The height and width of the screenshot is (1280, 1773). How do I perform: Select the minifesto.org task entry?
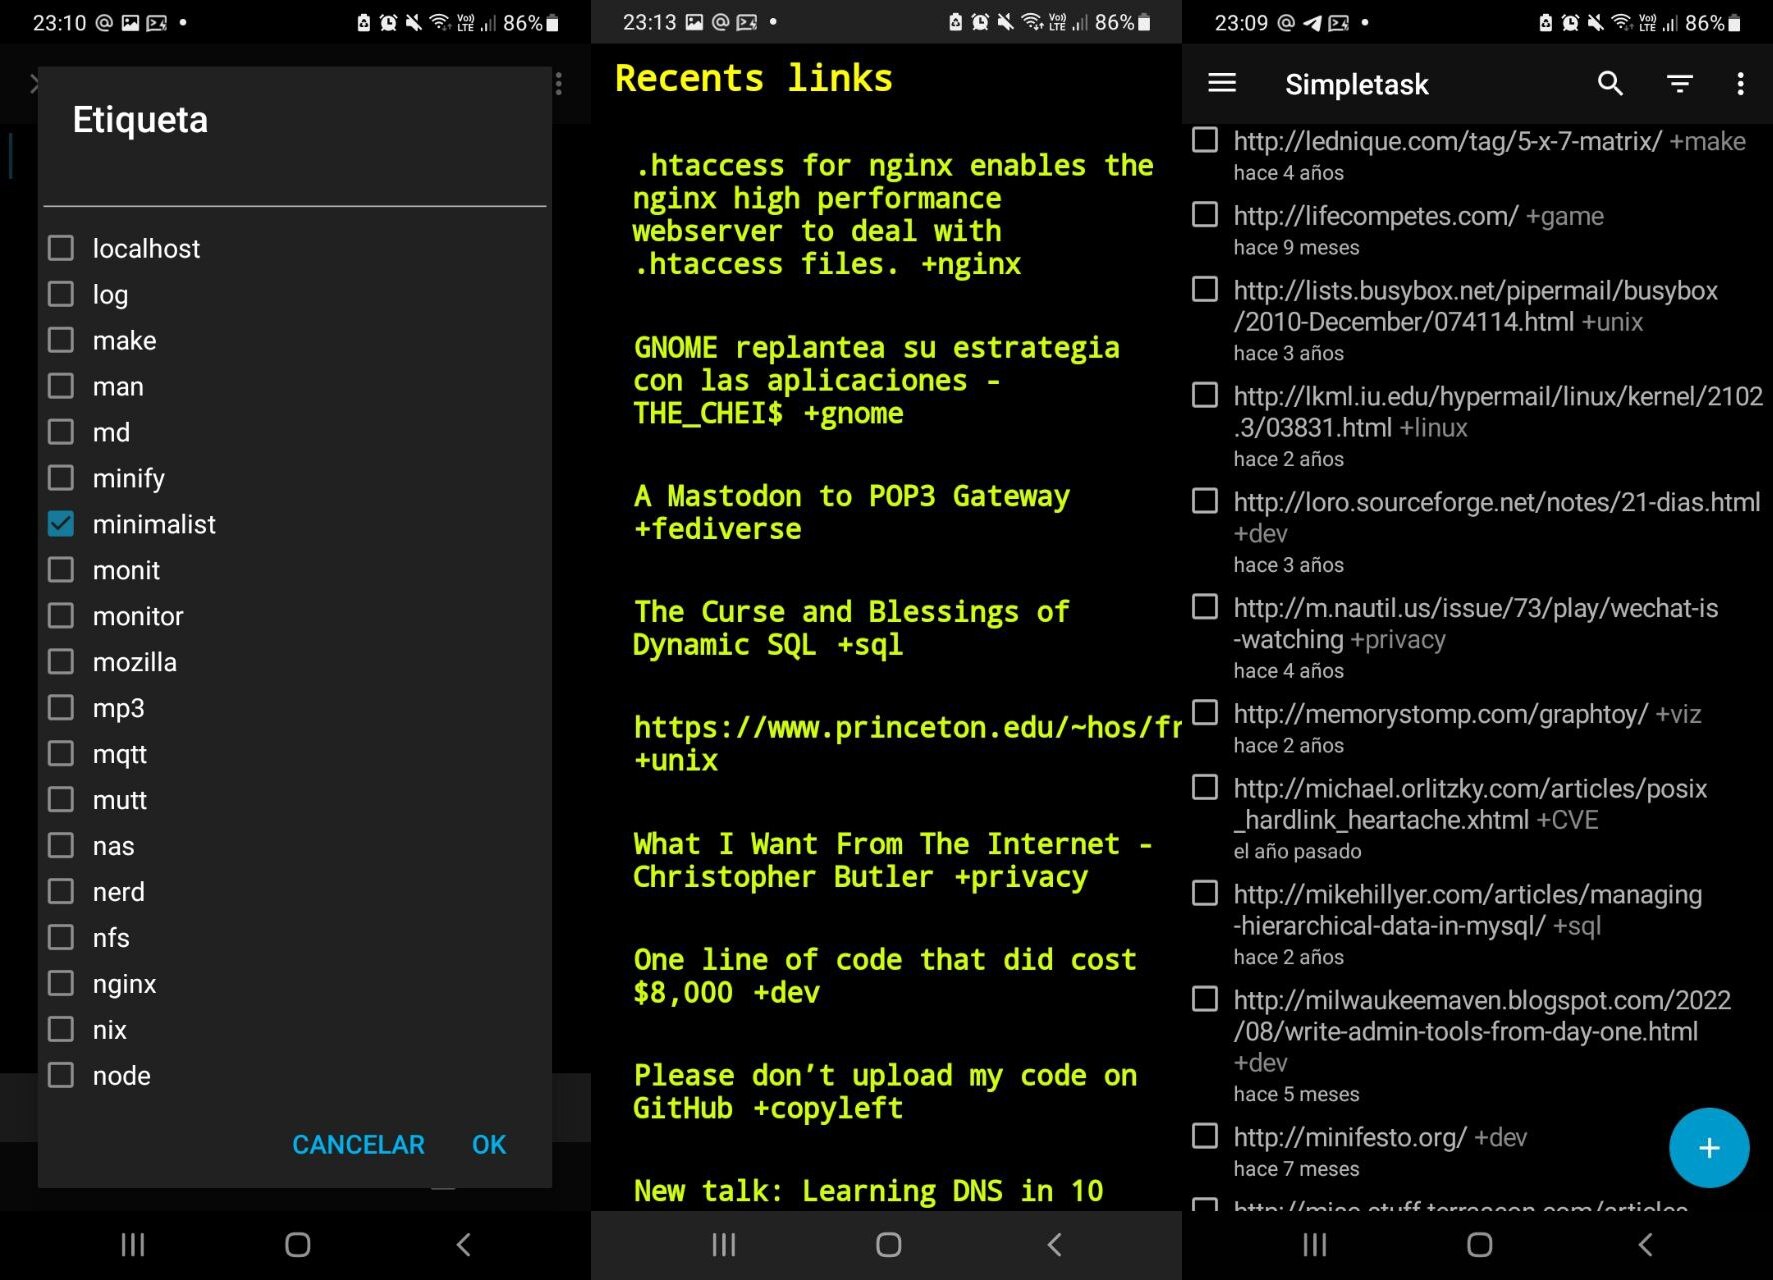[1380, 1151]
